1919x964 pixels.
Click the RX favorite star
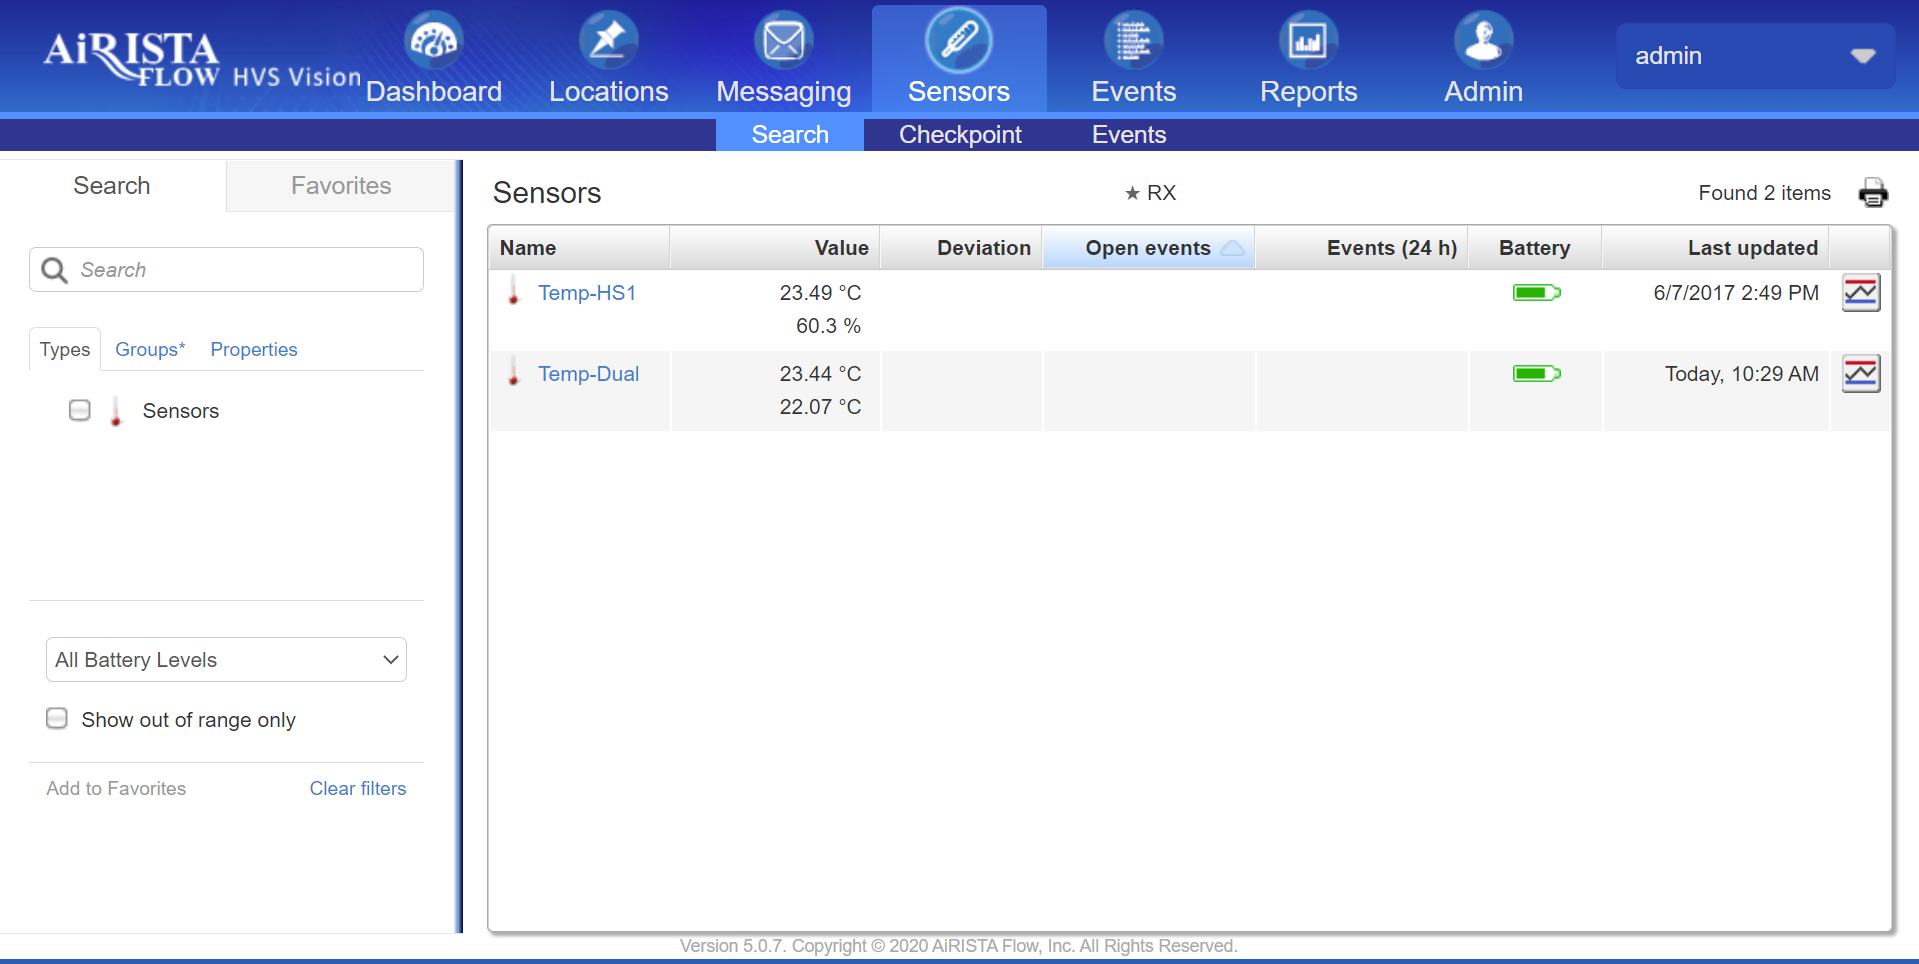[1132, 193]
